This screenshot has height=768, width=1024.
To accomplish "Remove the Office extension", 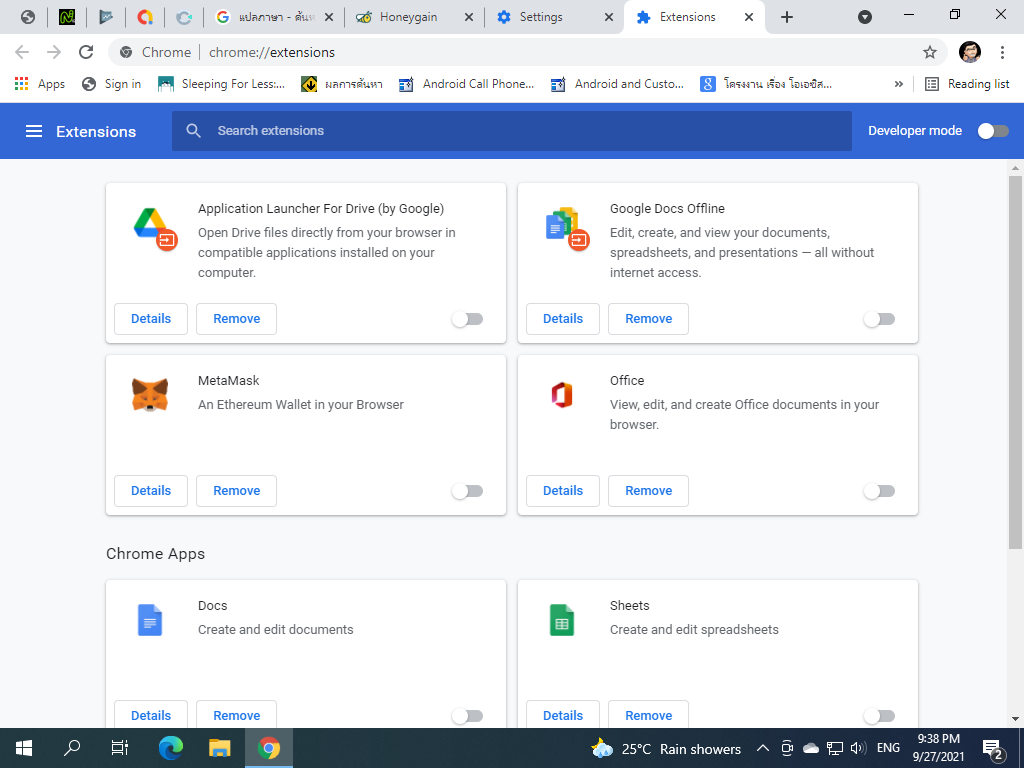I will click(x=648, y=491).
